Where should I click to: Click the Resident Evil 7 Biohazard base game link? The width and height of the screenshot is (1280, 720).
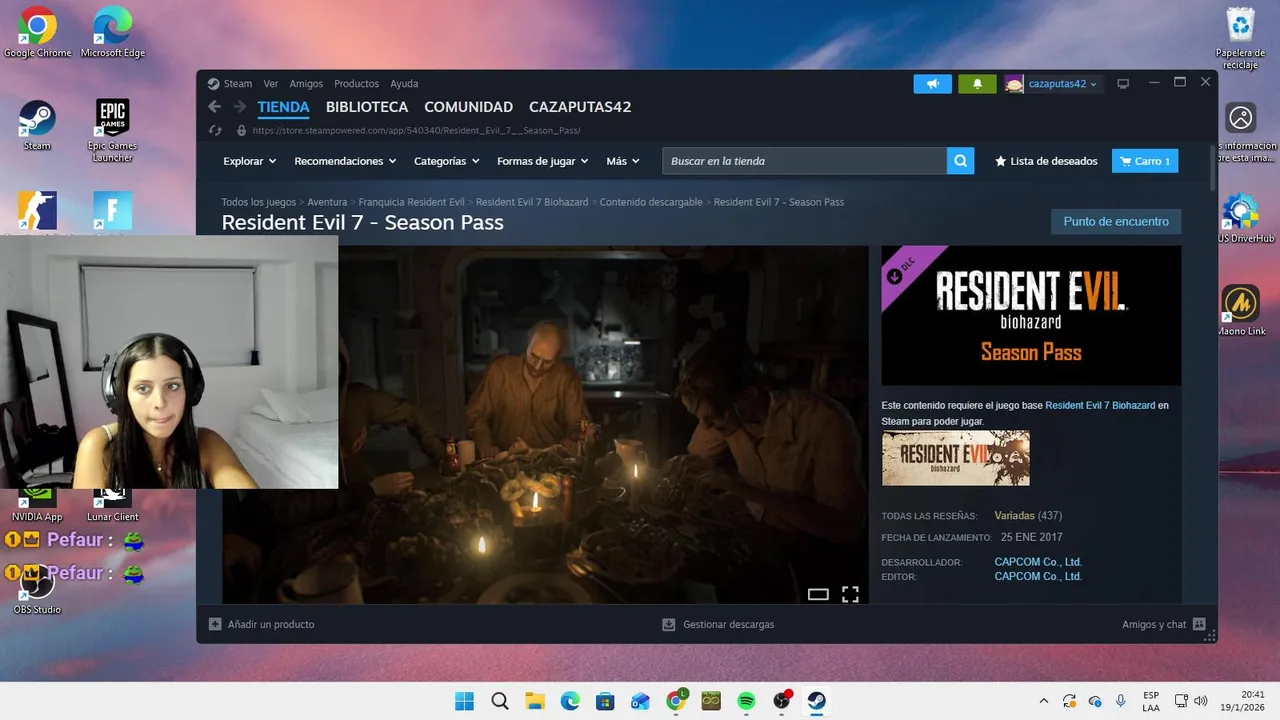(x=1100, y=406)
